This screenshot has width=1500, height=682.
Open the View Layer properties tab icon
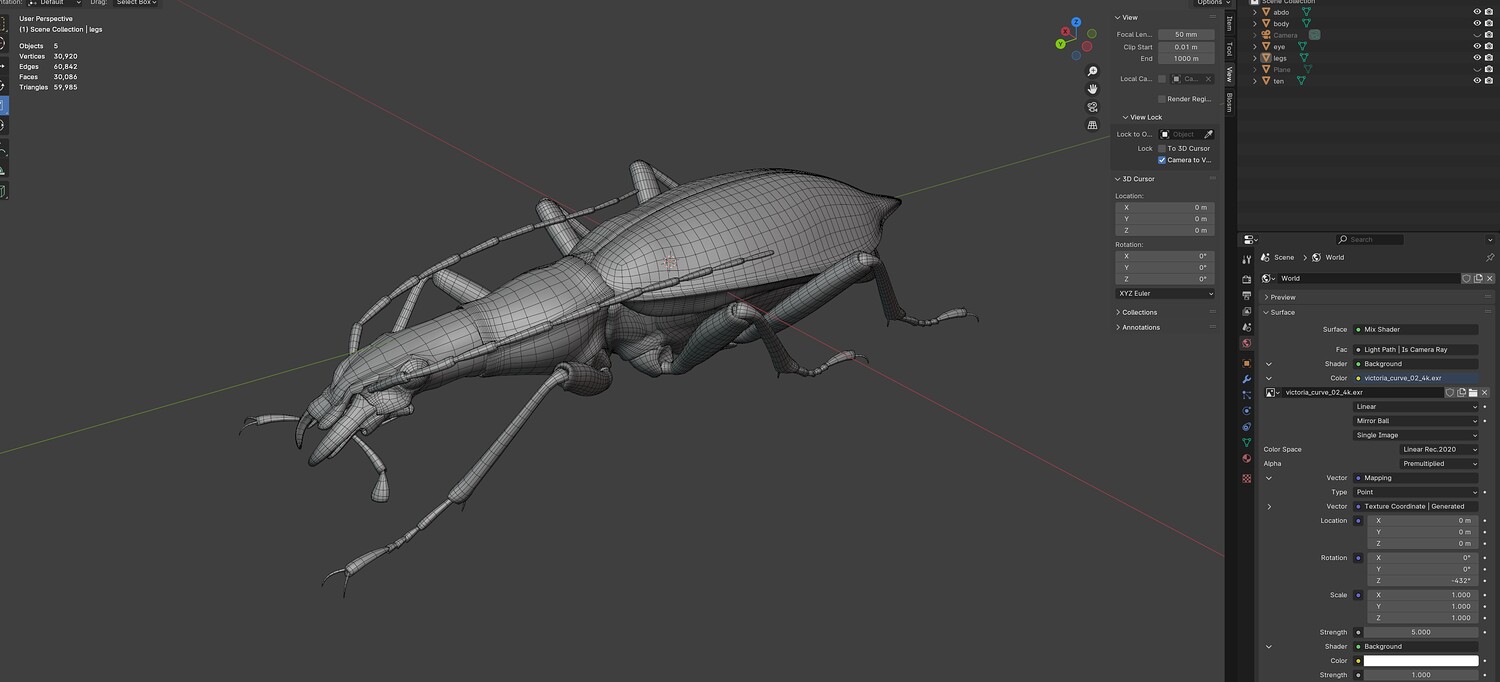tap(1246, 311)
